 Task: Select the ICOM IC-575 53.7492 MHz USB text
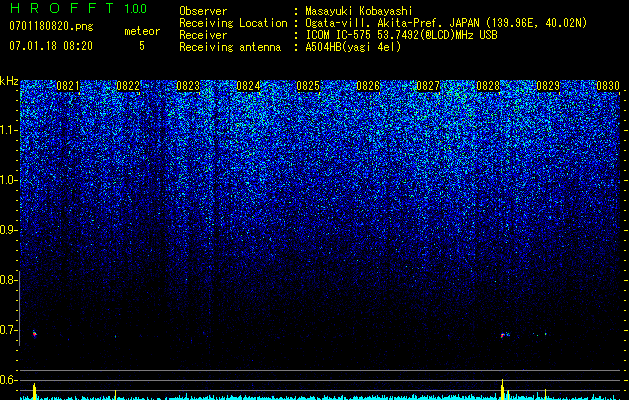click(x=401, y=35)
